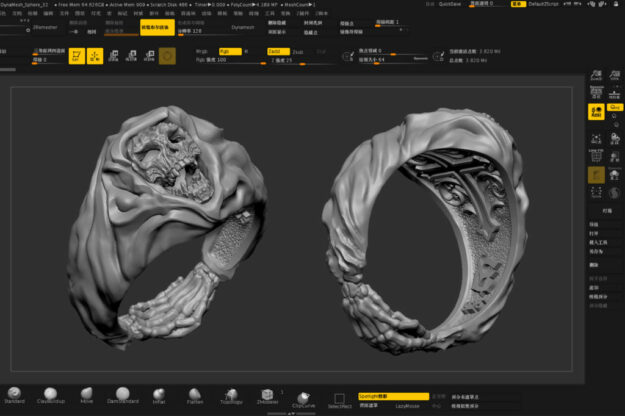Toggle the Rgb paint mode
The width and height of the screenshot is (625, 416).
(232, 50)
